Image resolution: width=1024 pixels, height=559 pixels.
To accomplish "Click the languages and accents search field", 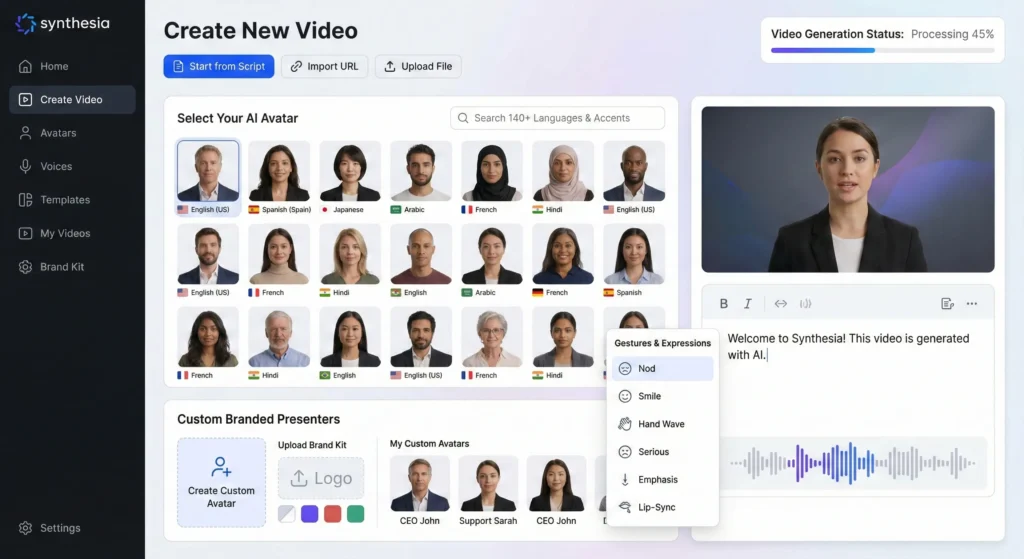I will [557, 118].
